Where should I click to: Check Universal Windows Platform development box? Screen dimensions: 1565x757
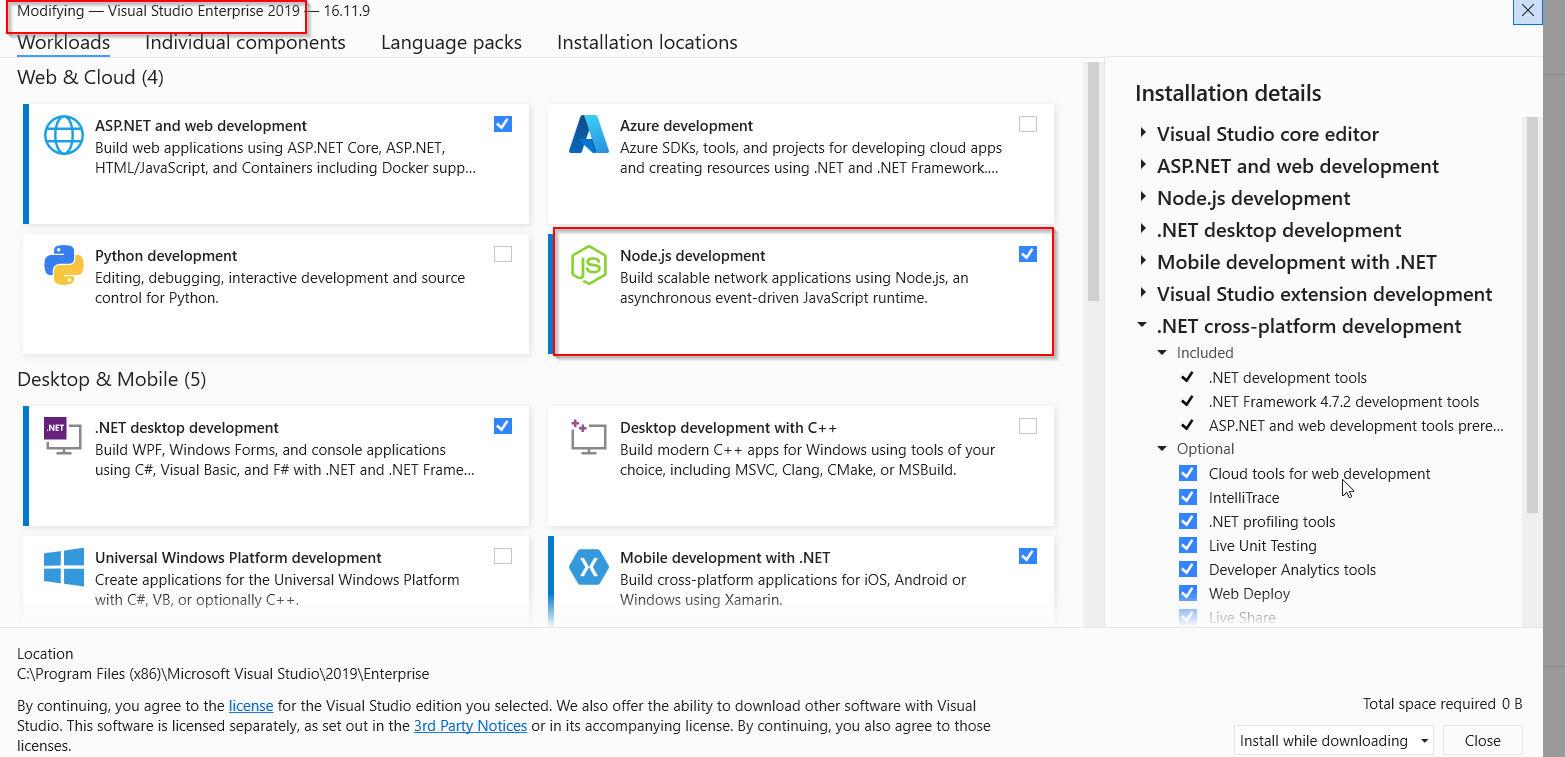coord(503,556)
